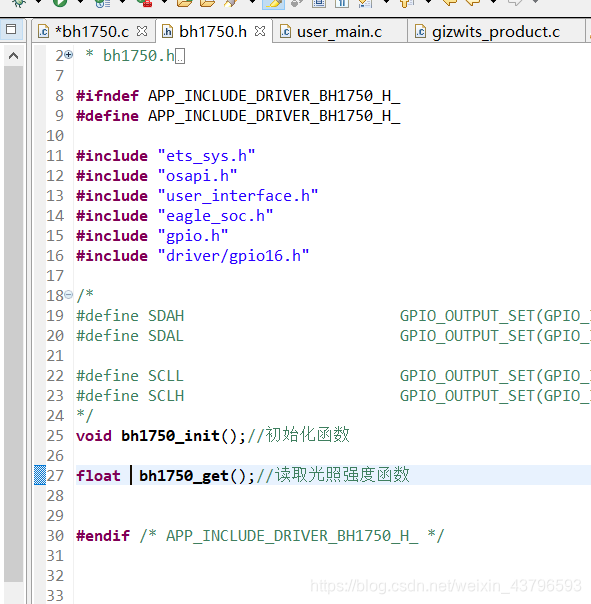Viewport: 591px width, 604px height.
Task: Click the #ifndef APP_INCLUDE_DRIVER_BH1750_H_ line
Action: [x=238, y=96]
